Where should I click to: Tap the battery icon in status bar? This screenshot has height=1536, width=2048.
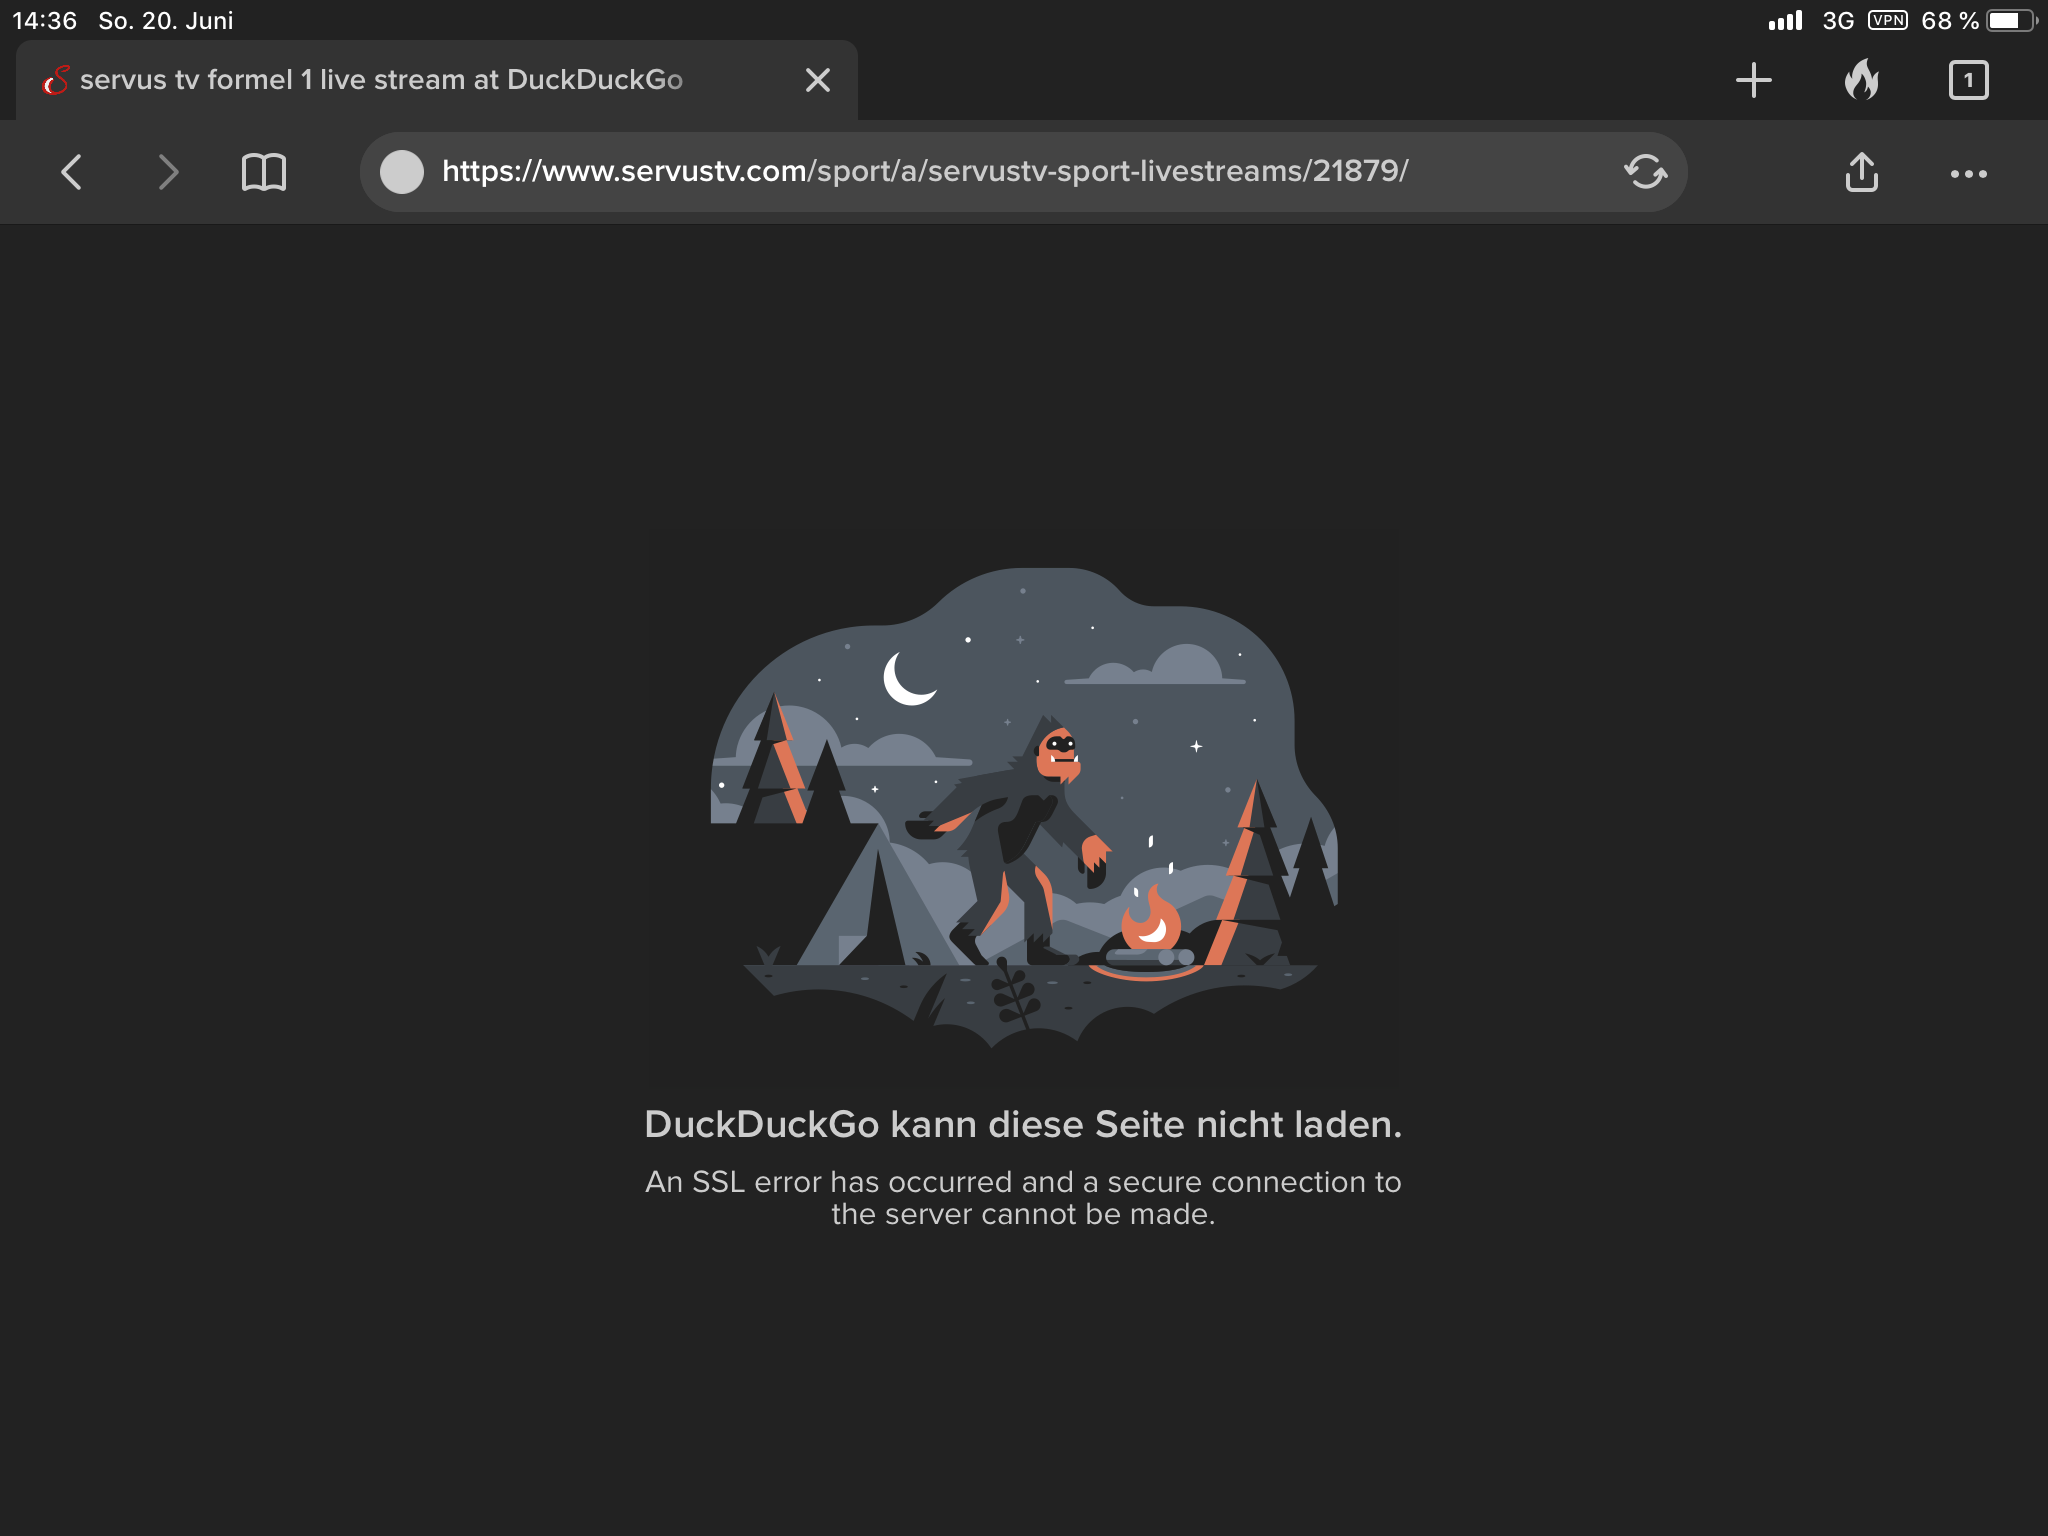pyautogui.click(x=2012, y=20)
